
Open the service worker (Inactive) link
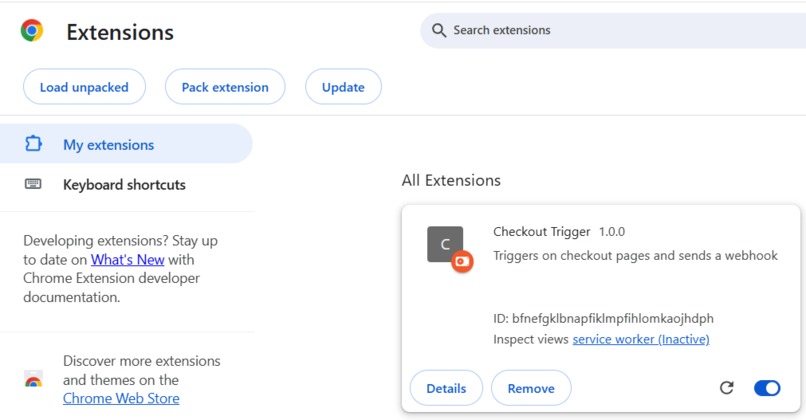pos(641,339)
